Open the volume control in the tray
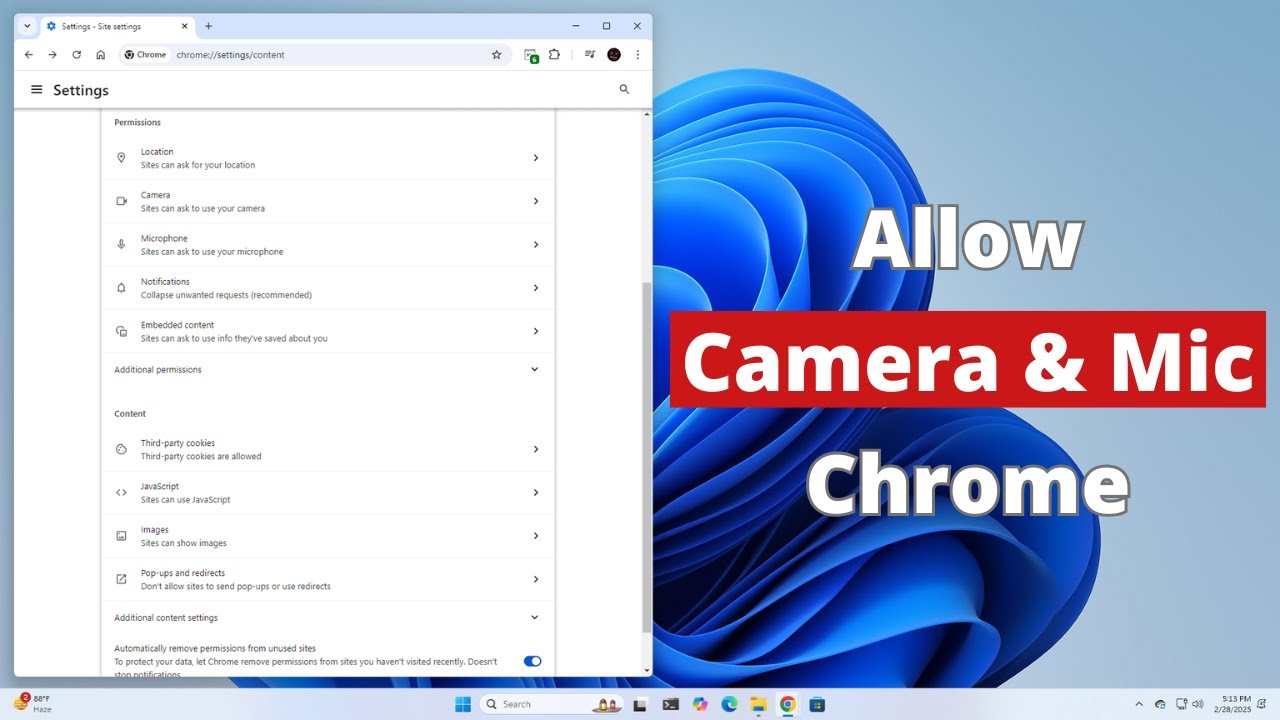 [x=1197, y=704]
